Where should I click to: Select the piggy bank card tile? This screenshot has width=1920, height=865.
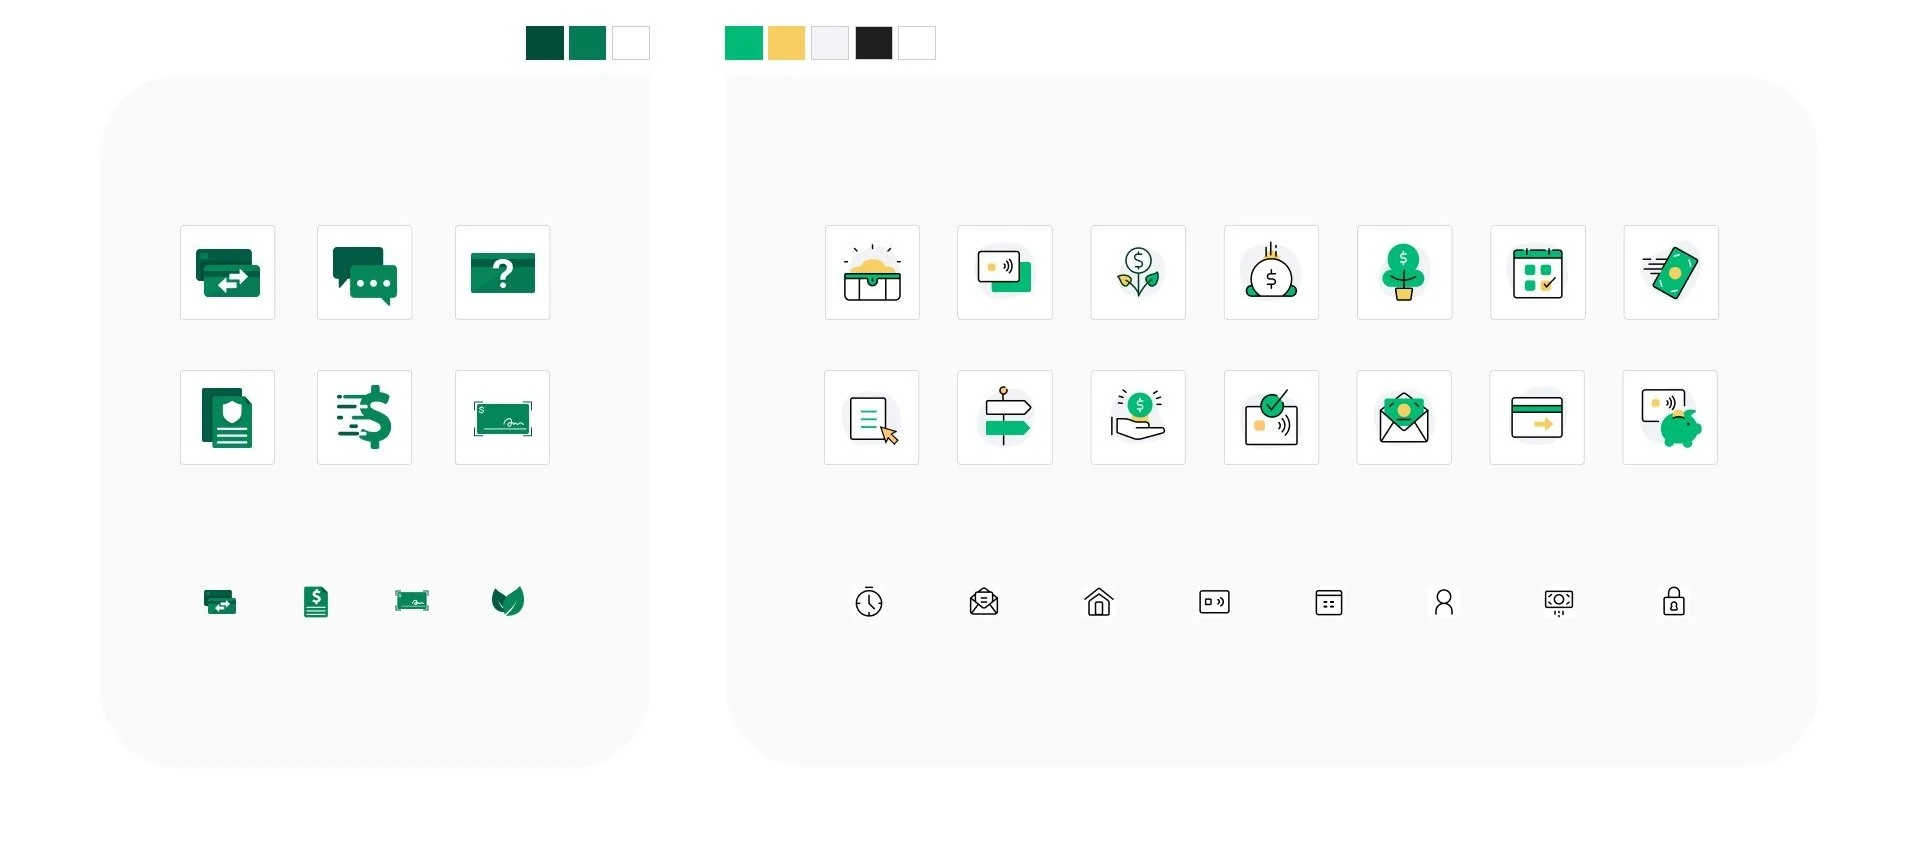coord(1670,417)
